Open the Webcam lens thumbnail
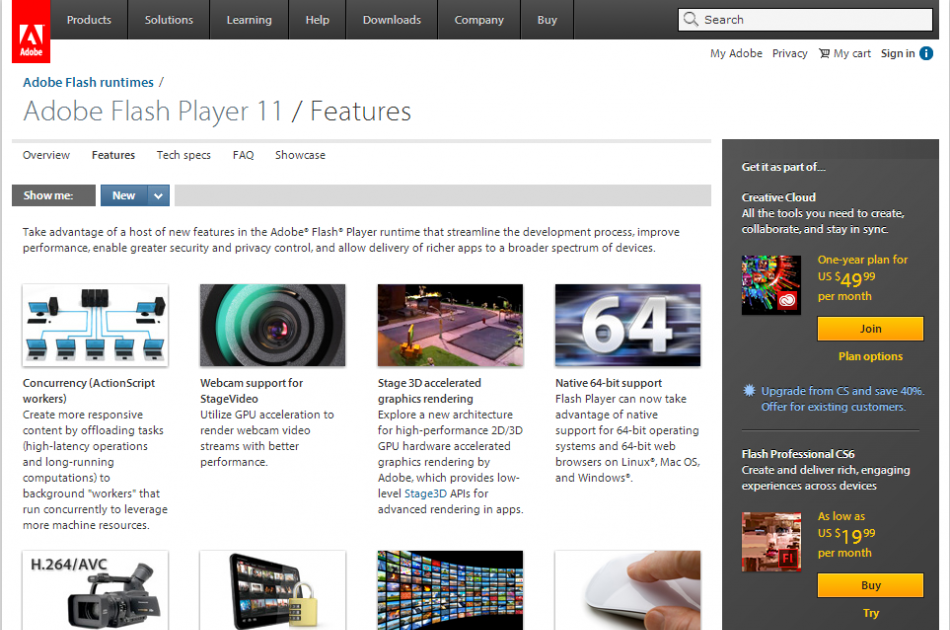 273,325
